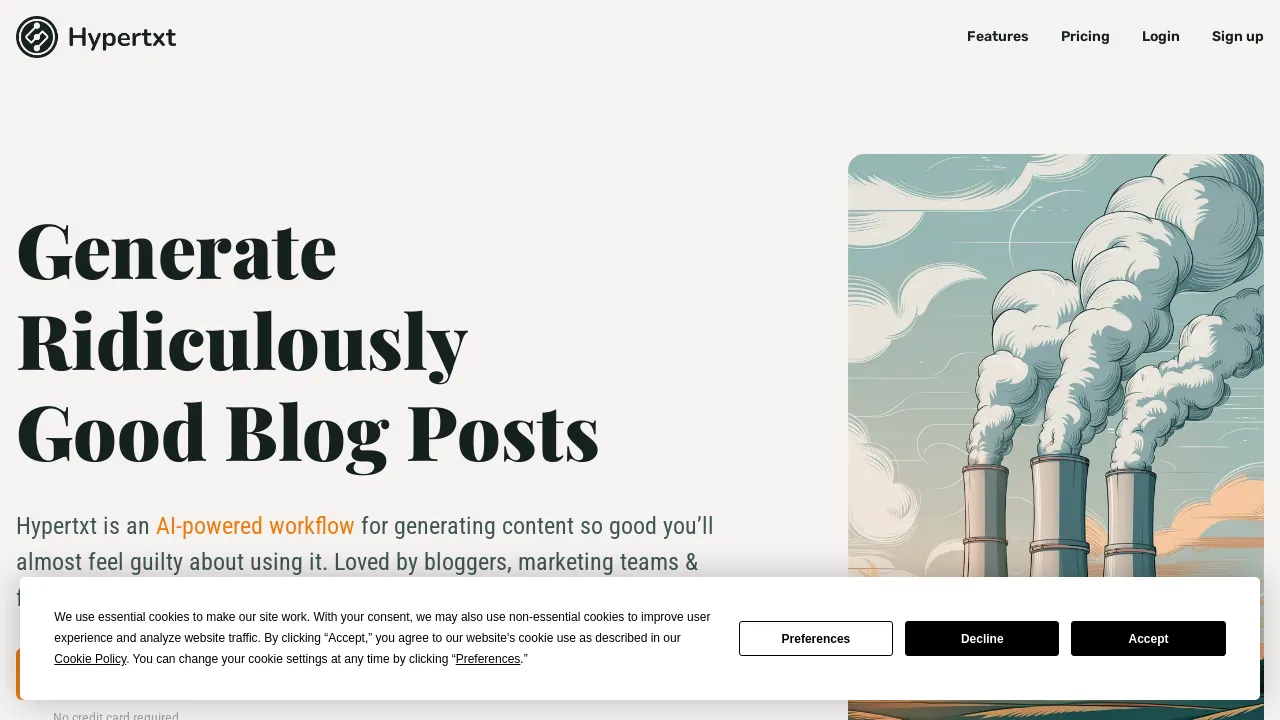Click the Hypertxt circular logo icon
This screenshot has width=1280, height=720.
(x=37, y=37)
